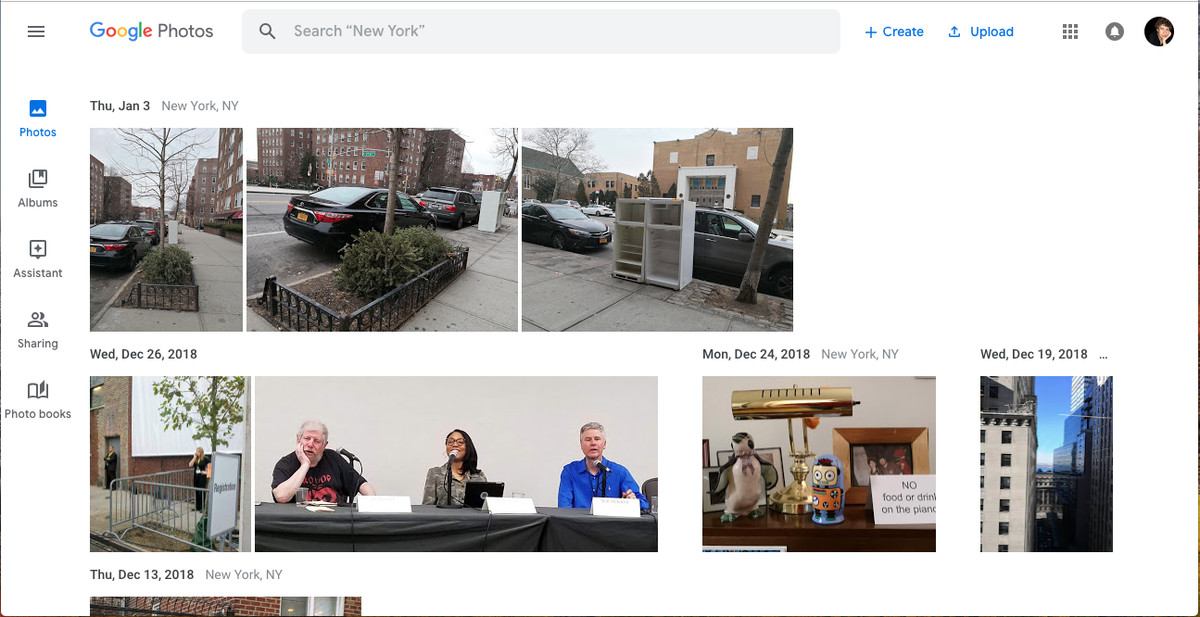Open the Assistant sidebar item
This screenshot has height=617, width=1200.
pos(37,260)
